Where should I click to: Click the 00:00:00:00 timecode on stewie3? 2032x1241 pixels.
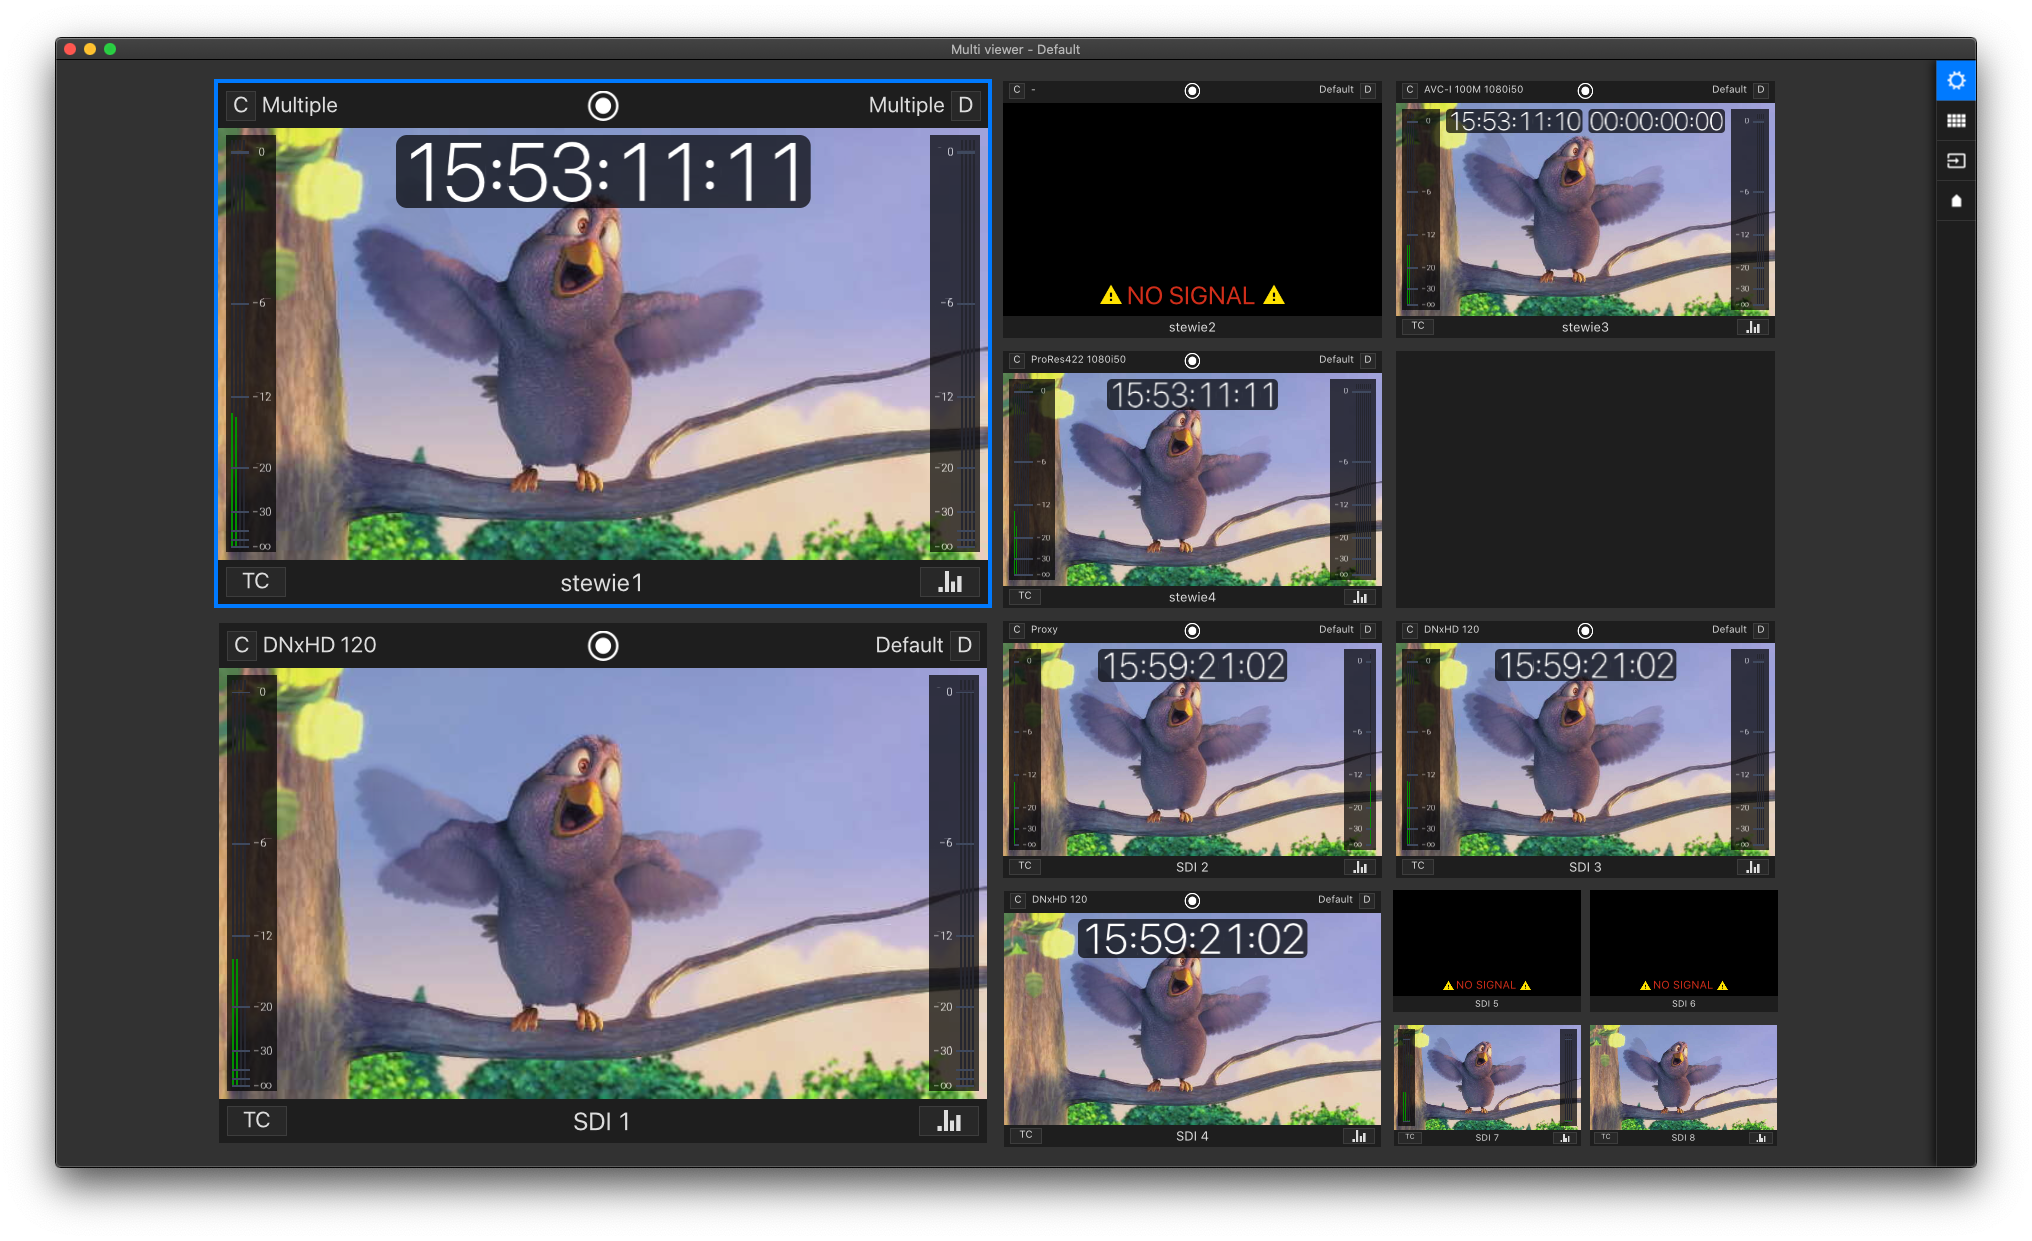[1656, 122]
